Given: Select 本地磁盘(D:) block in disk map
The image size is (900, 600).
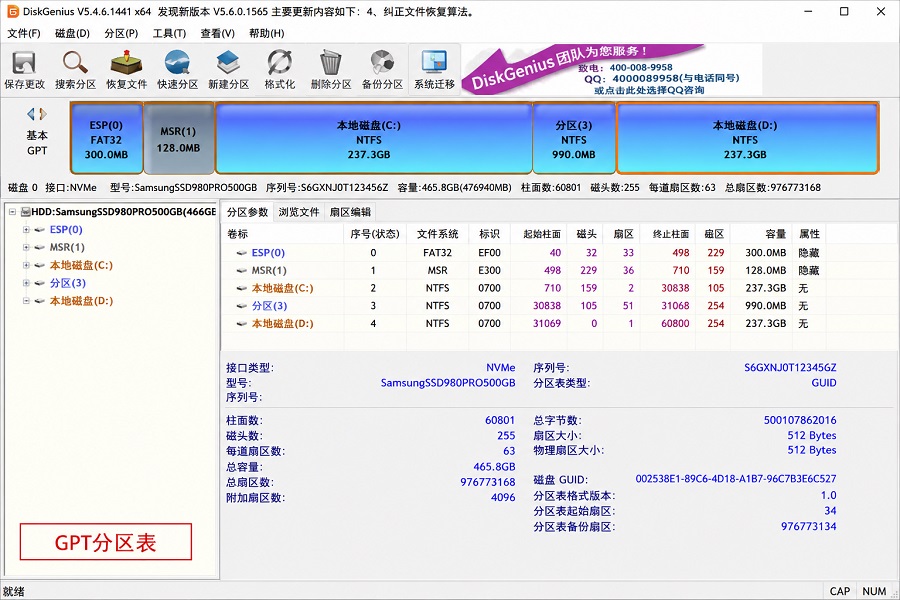Looking at the screenshot, I should coord(747,138).
